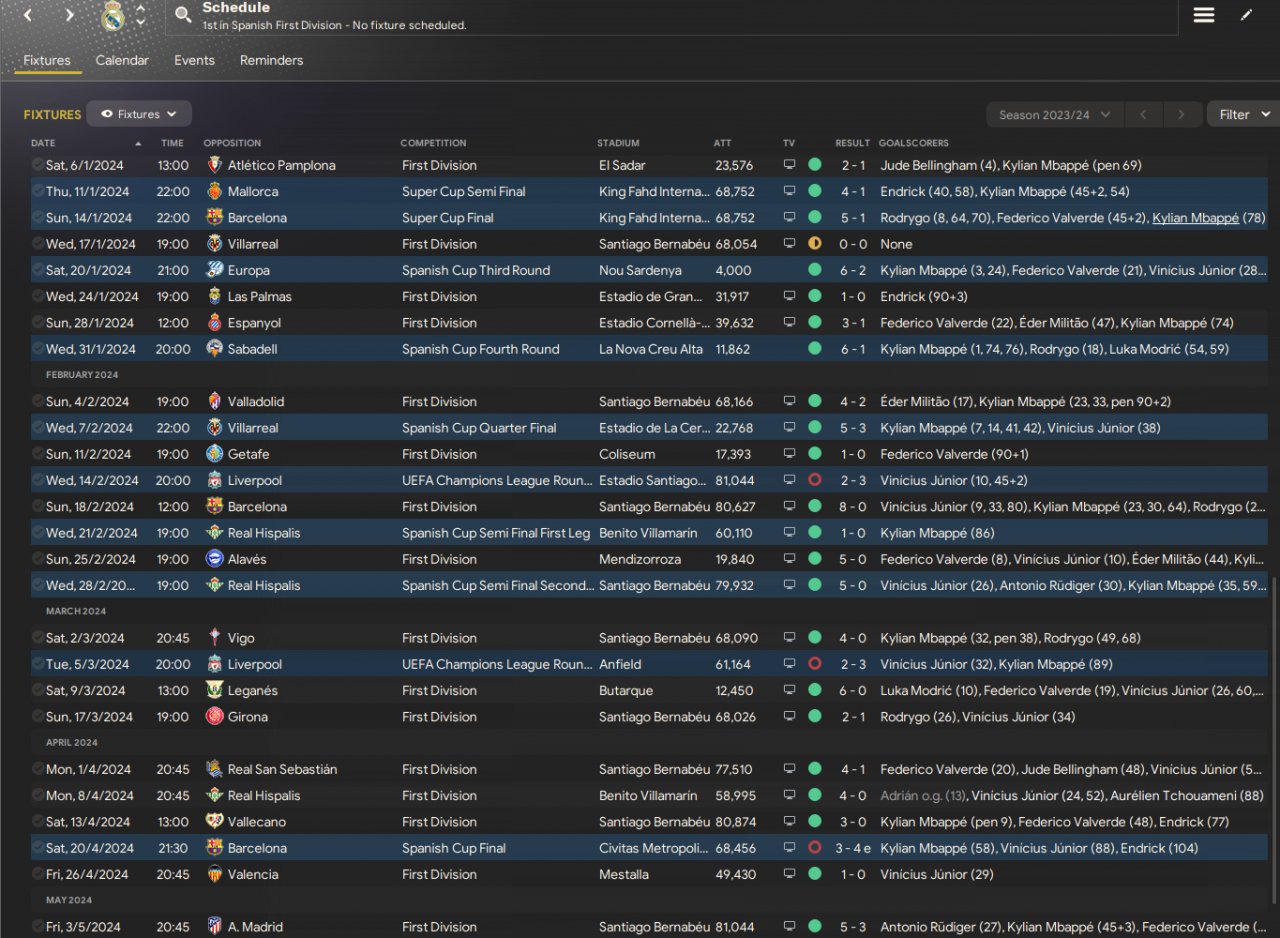Click the Adrián o.g. (13) goalscorer

[924, 796]
